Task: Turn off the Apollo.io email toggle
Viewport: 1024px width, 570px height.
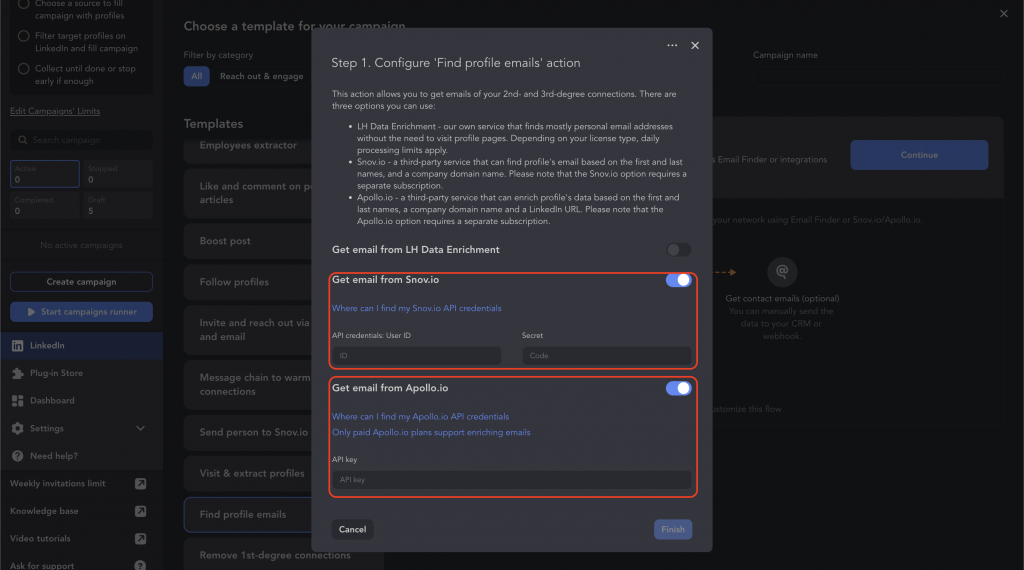Action: point(678,388)
